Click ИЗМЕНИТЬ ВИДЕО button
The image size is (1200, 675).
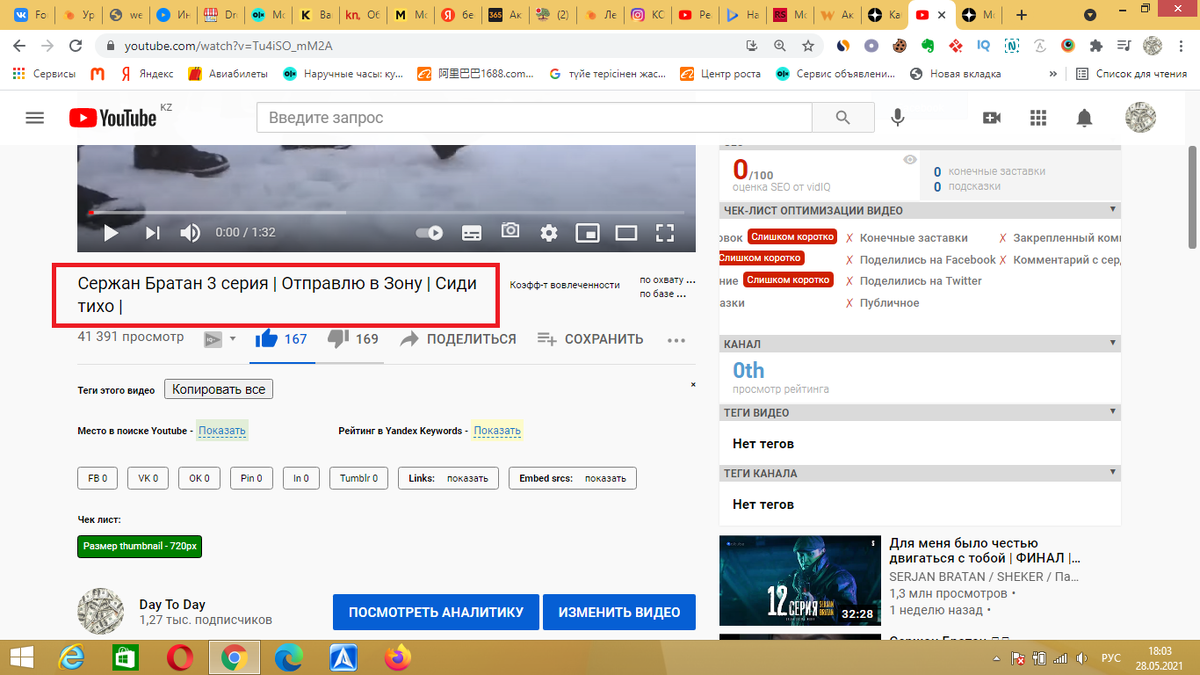[x=619, y=612]
